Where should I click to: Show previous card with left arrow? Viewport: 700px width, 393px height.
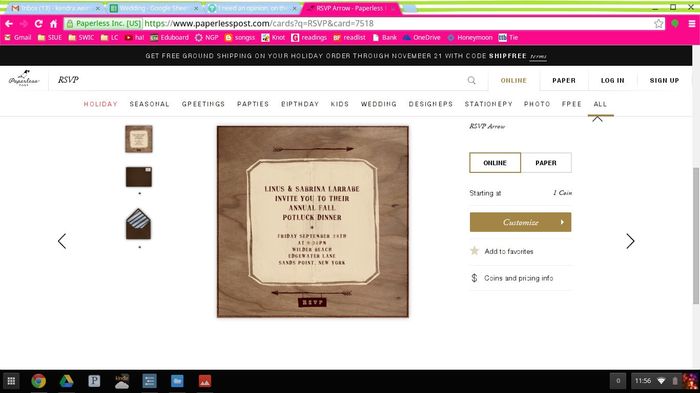coord(62,241)
